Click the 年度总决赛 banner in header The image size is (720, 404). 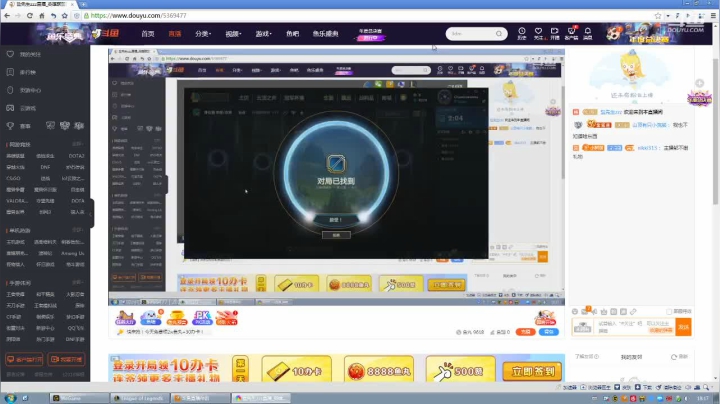(370, 34)
